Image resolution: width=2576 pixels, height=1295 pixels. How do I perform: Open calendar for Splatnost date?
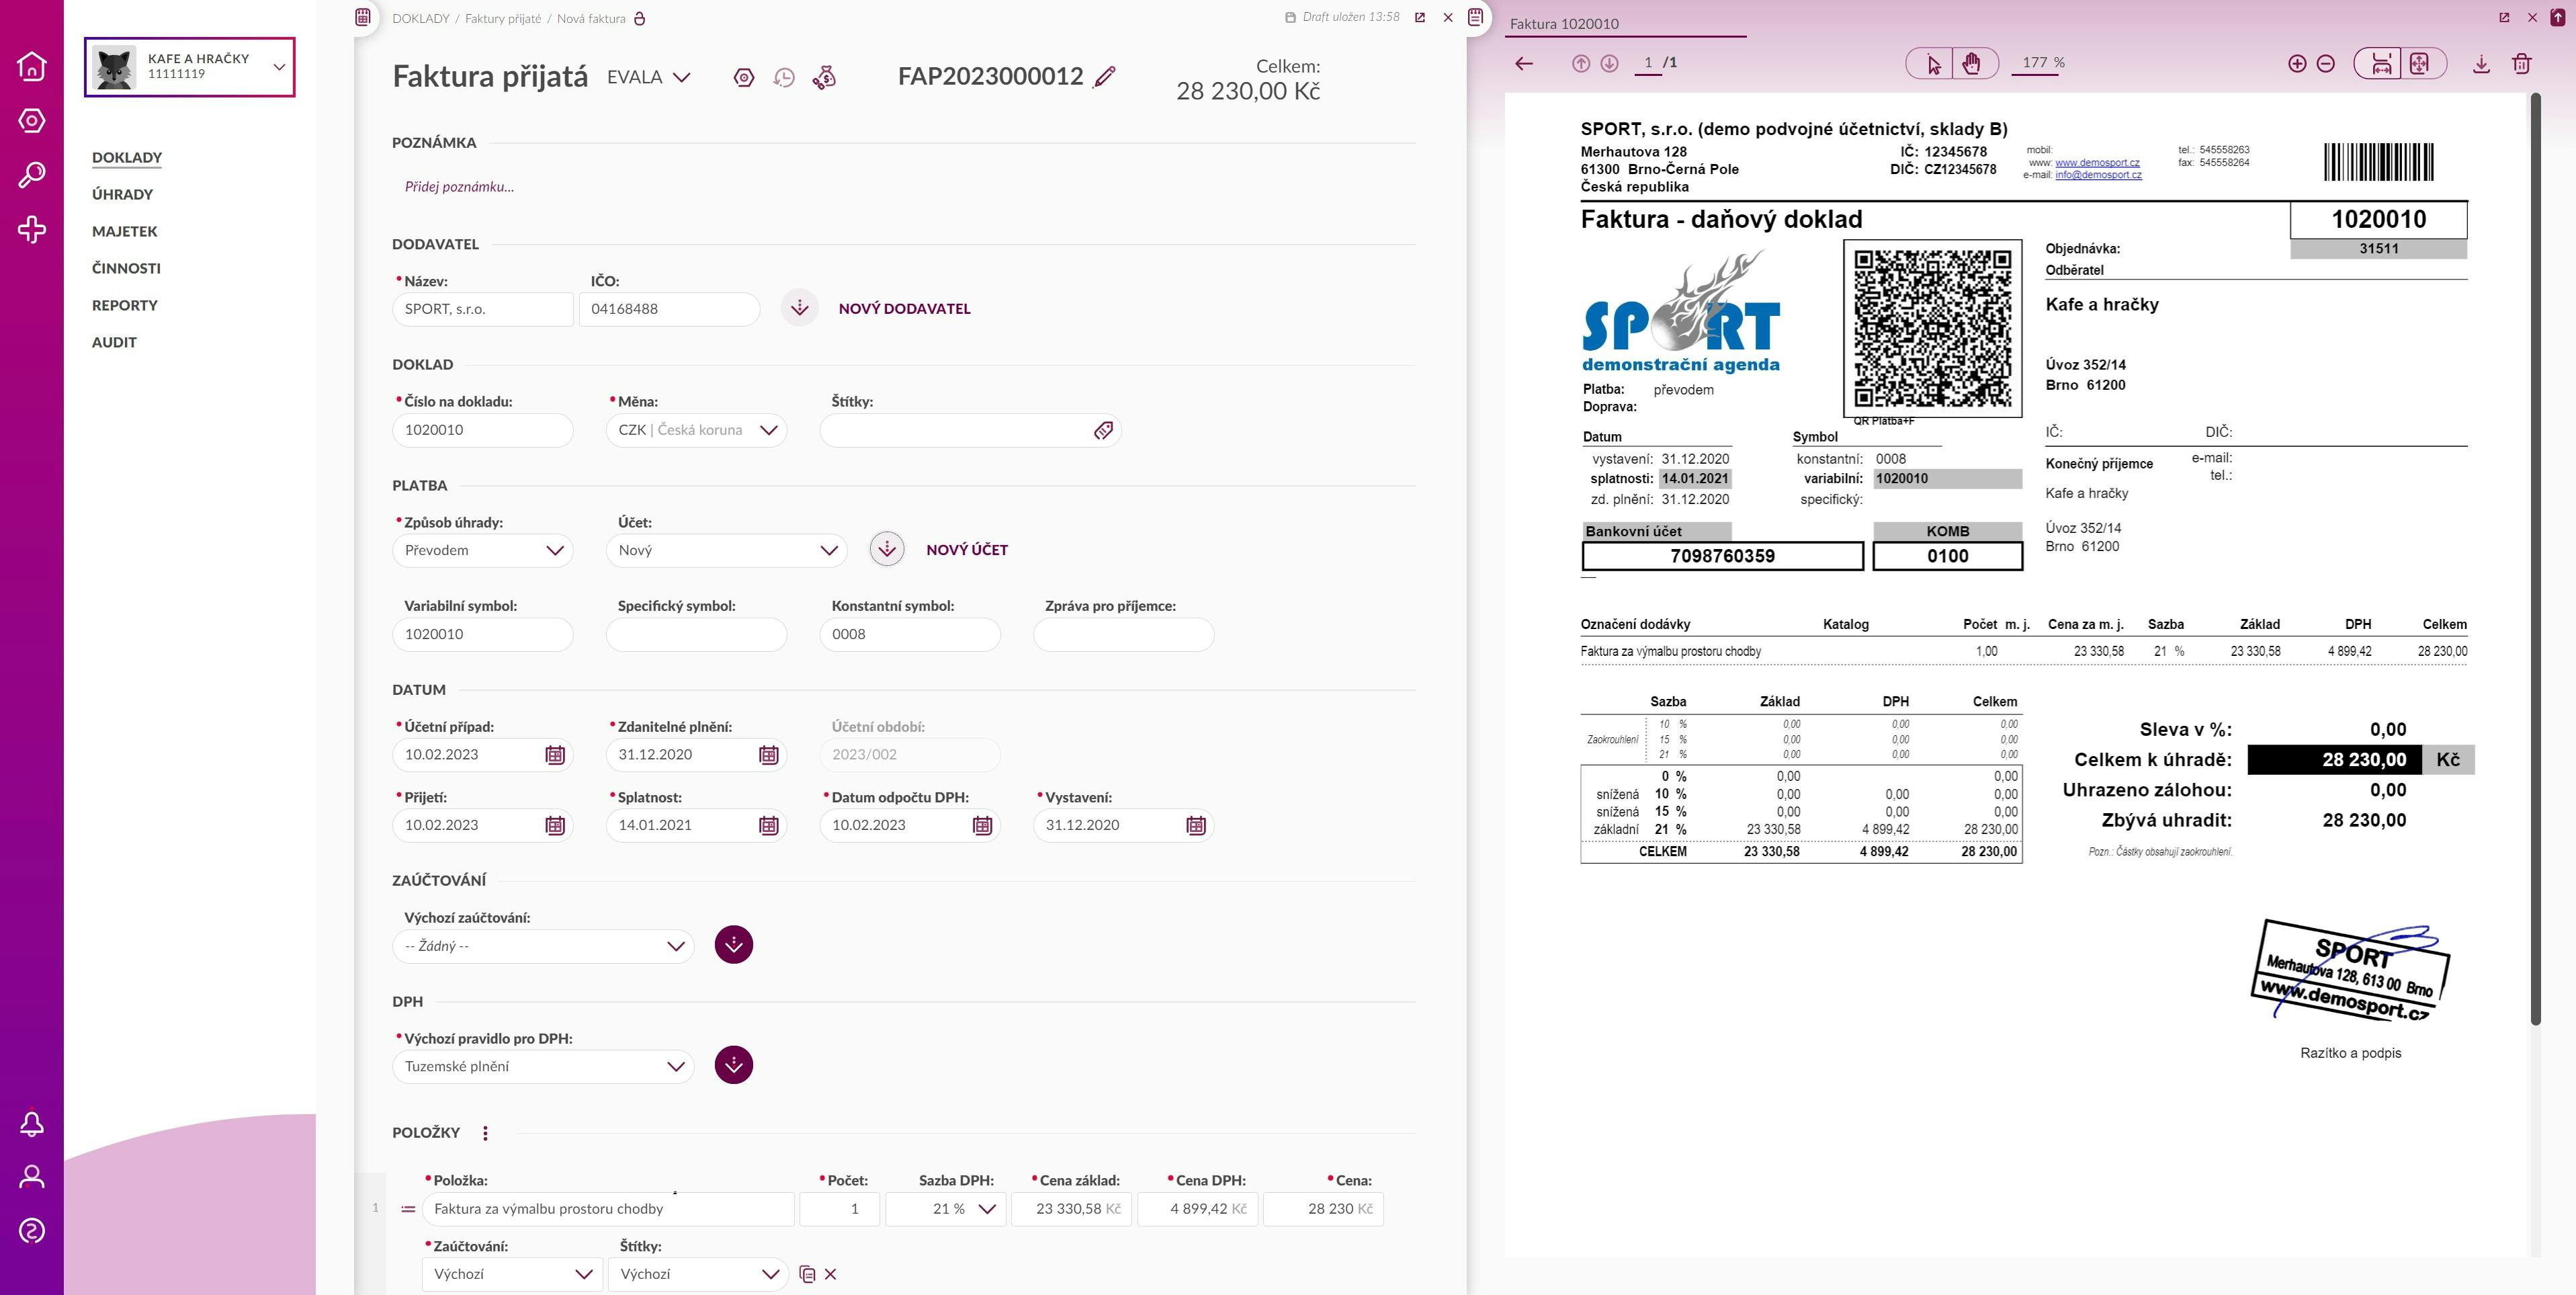768,826
